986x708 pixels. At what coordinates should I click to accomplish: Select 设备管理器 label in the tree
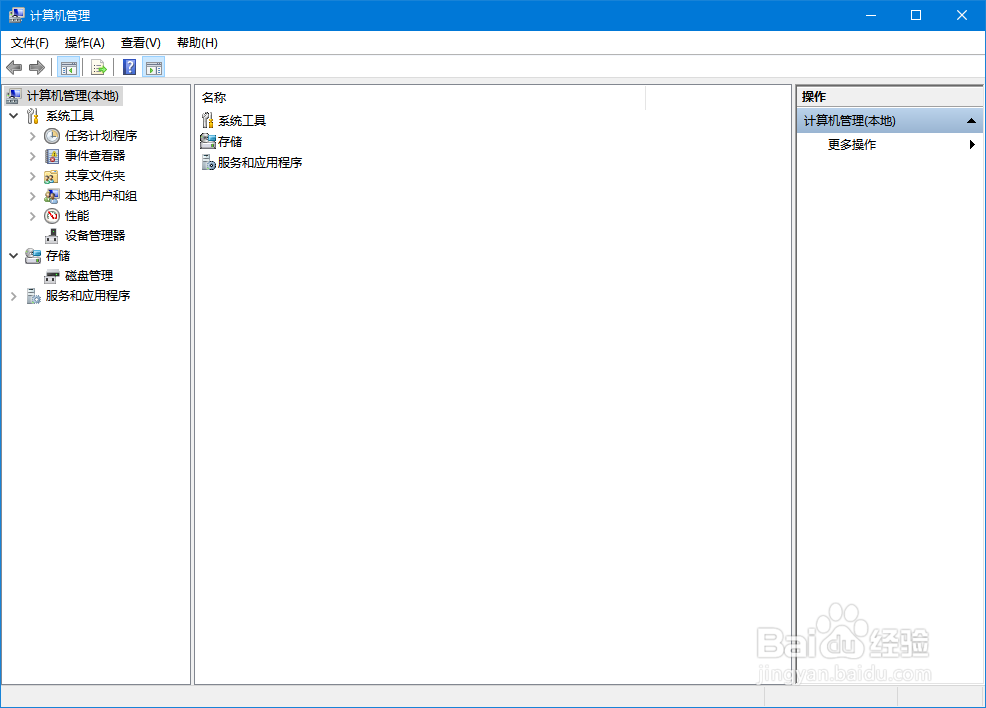point(95,236)
